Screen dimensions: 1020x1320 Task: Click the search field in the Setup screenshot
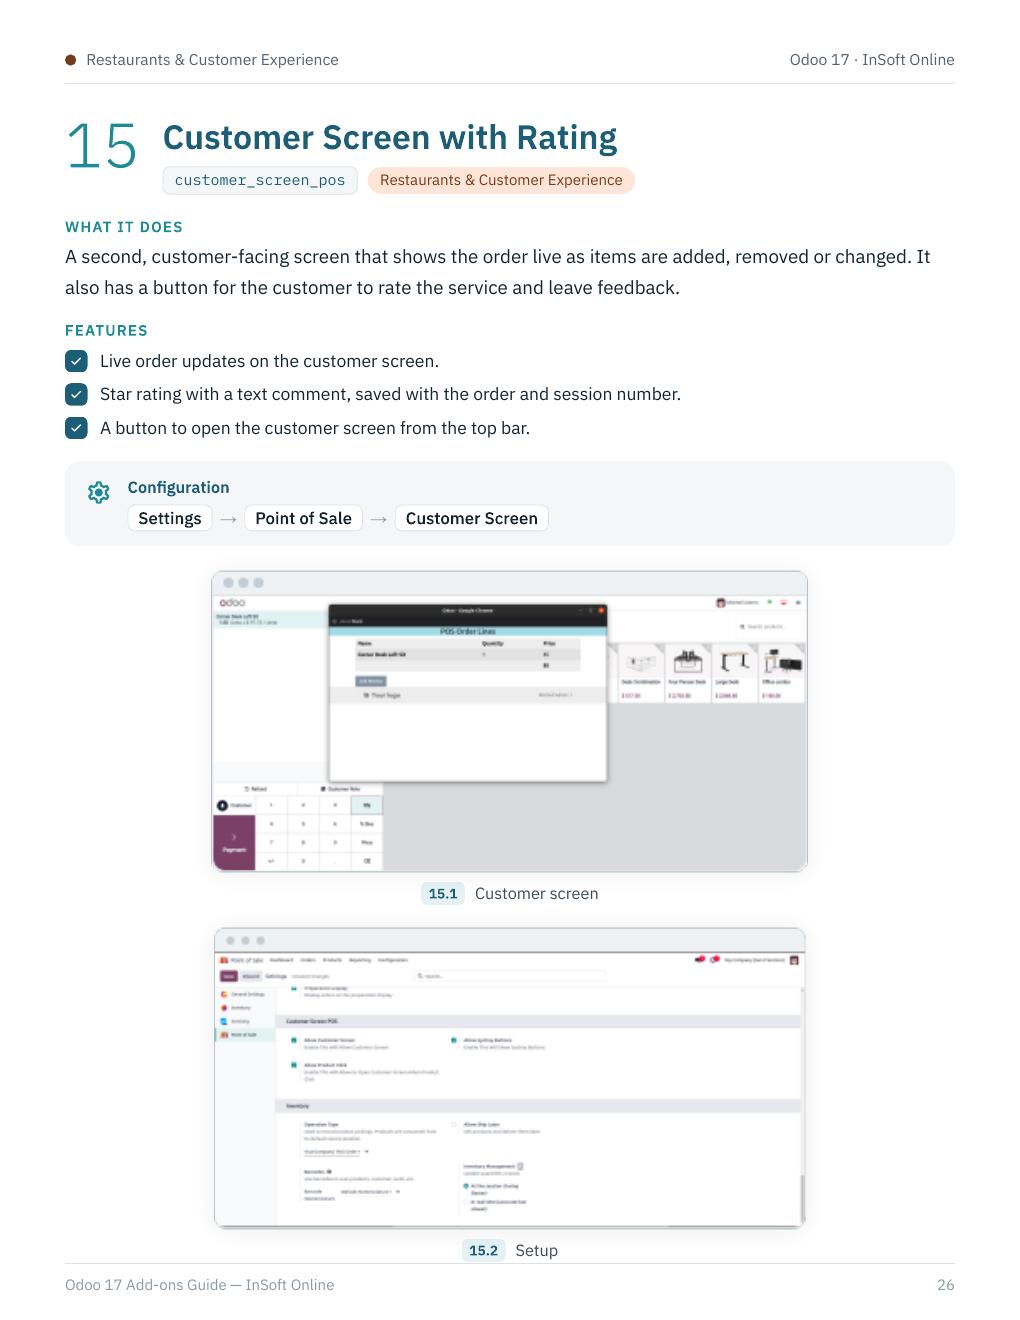click(510, 976)
